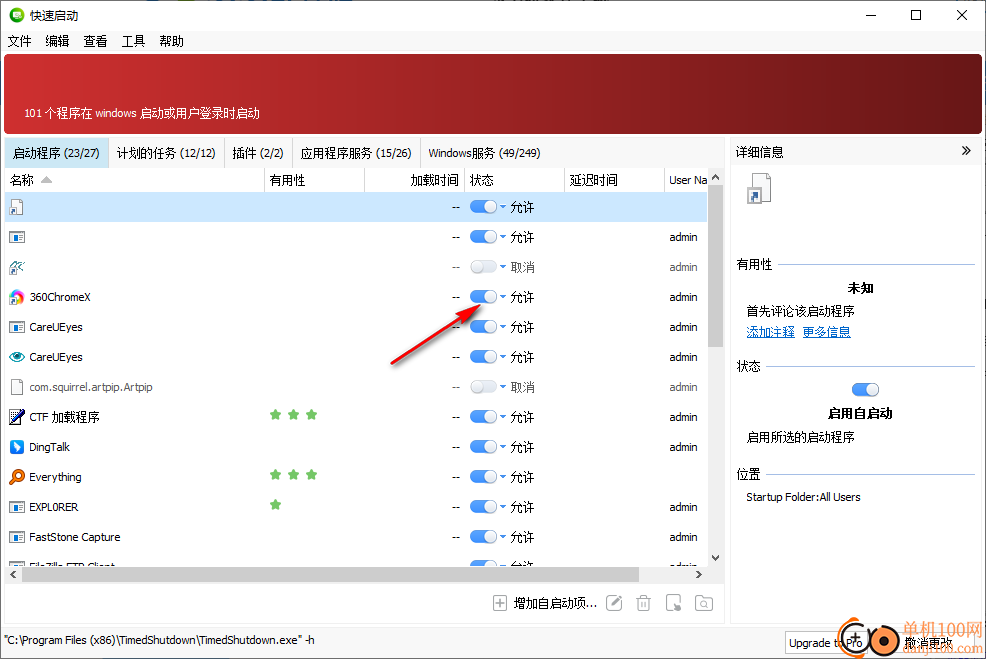Click the 有用性 column header

click(314, 180)
